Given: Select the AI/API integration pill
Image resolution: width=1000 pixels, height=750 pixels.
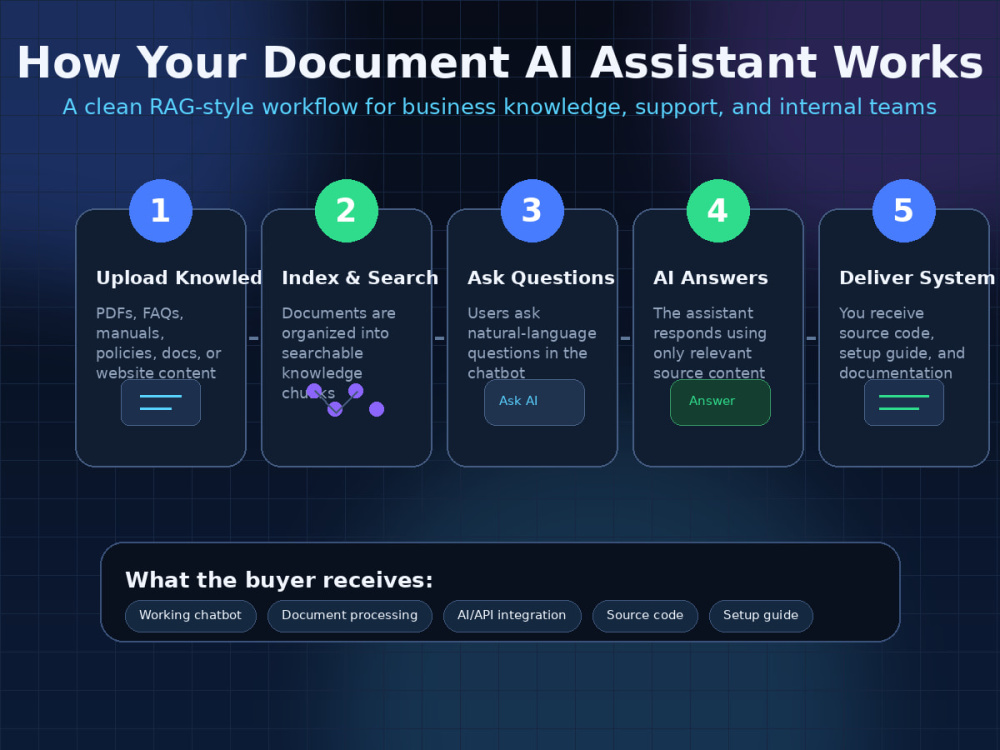Looking at the screenshot, I should click(512, 616).
